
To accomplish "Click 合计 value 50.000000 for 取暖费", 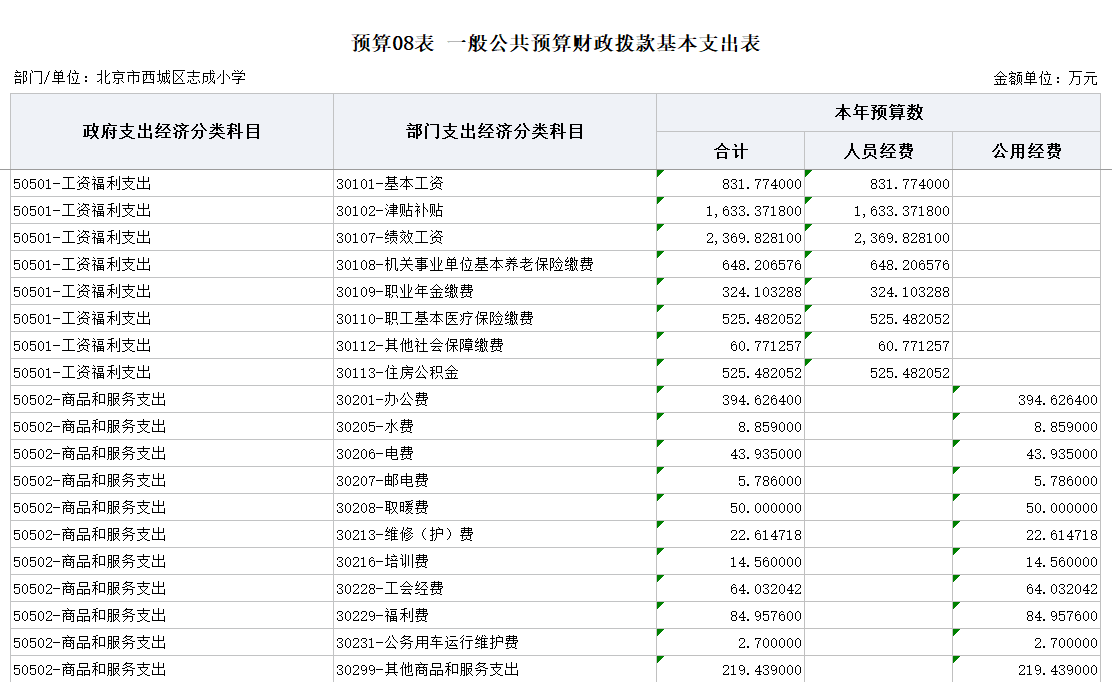I will tap(730, 508).
